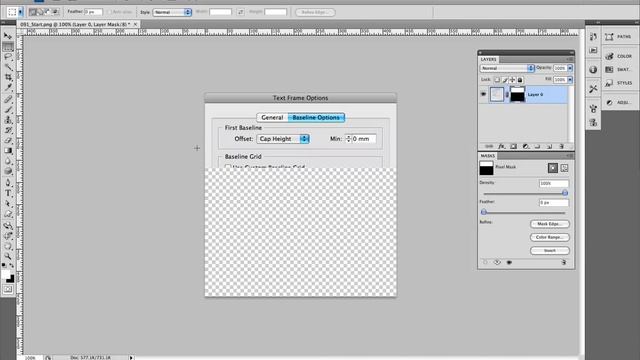
Task: Select the Crop tool
Action: click(x=8, y=77)
